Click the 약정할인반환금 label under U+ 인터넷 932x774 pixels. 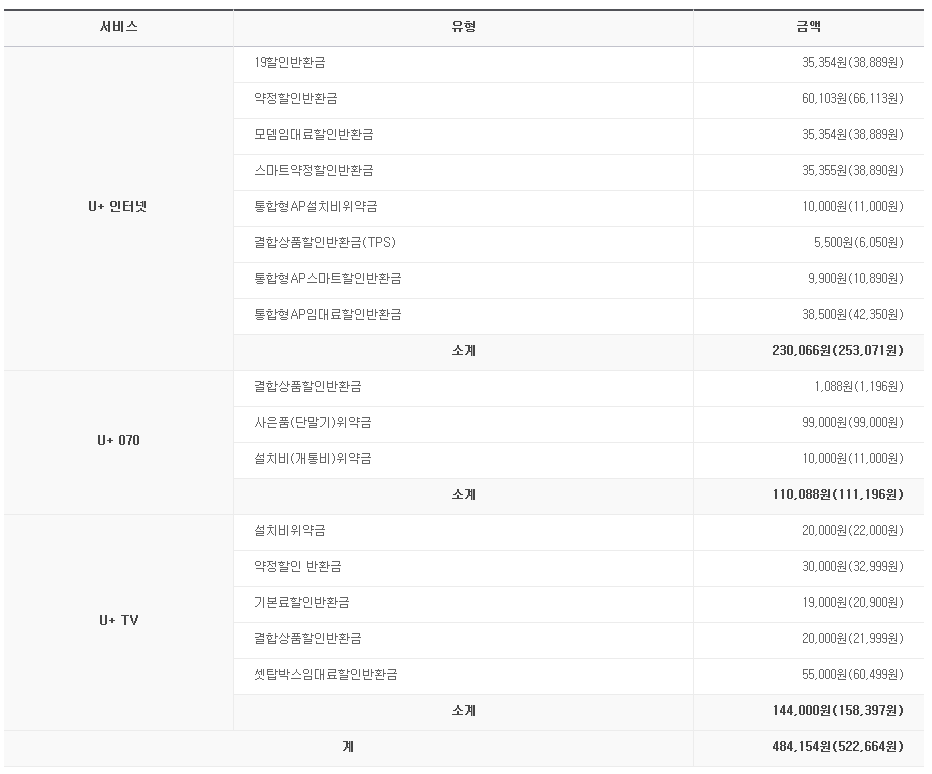pyautogui.click(x=295, y=99)
